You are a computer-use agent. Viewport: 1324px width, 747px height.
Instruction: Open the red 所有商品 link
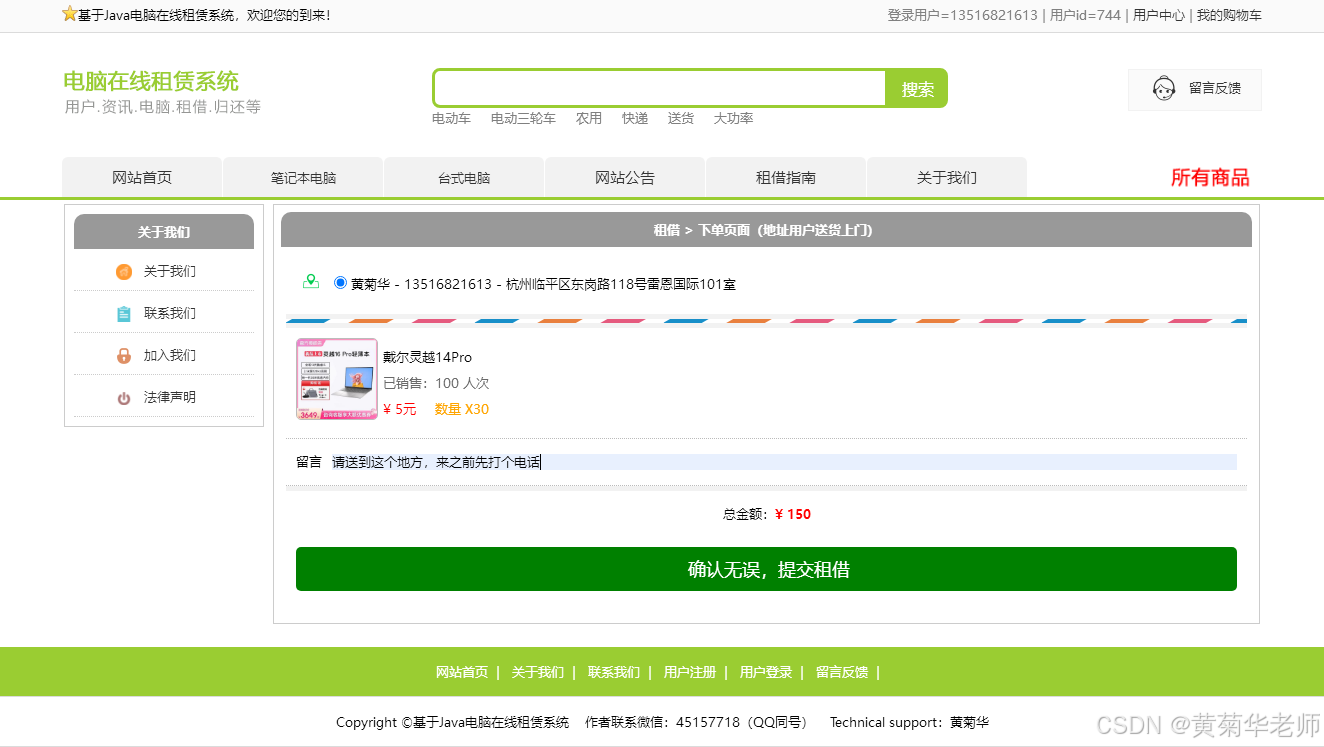coord(1210,177)
